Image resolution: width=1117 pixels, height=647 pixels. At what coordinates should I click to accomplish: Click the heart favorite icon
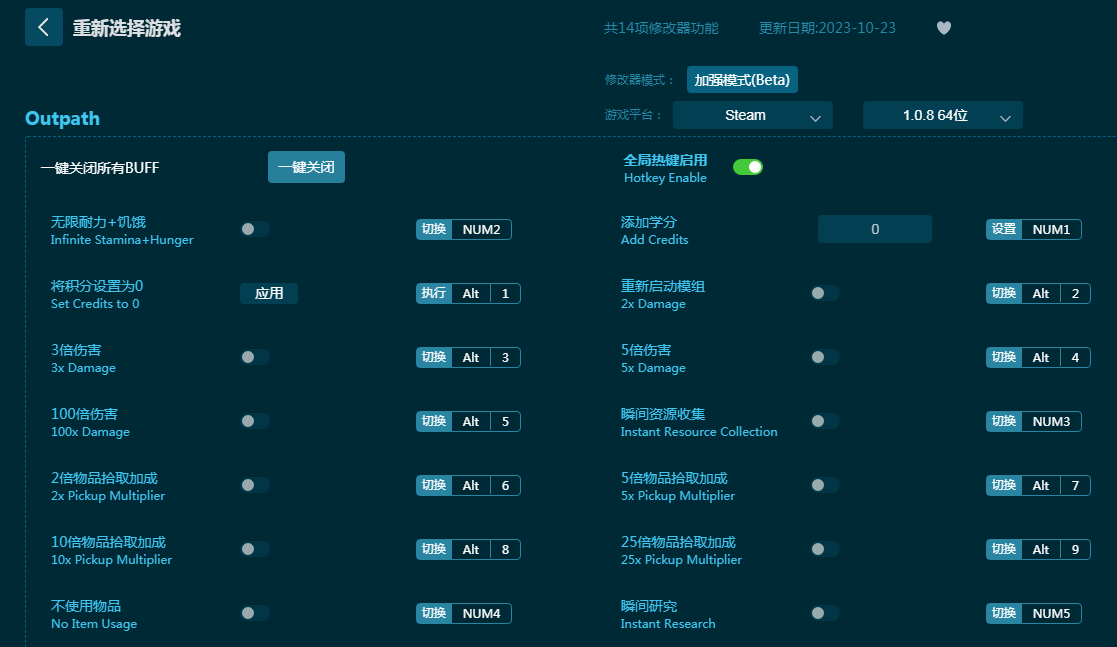pyautogui.click(x=943, y=28)
